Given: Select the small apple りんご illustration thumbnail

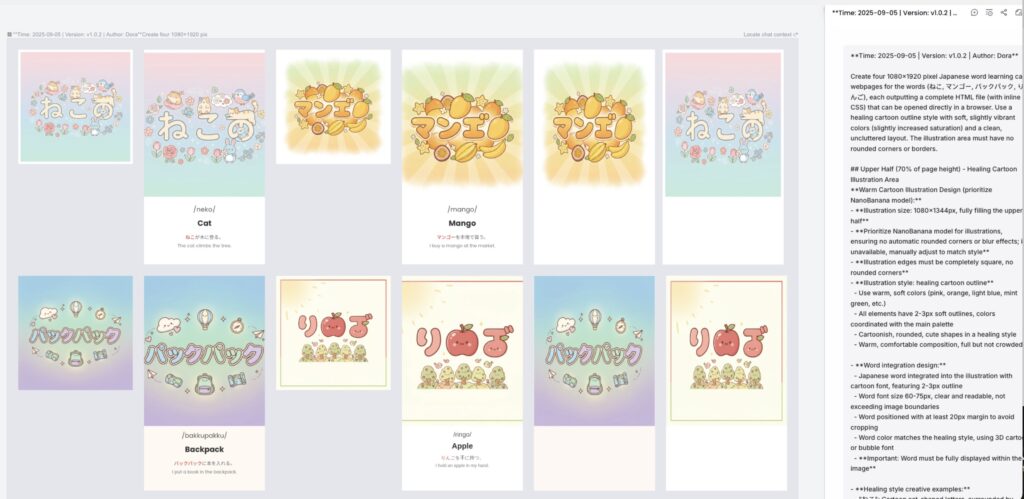Looking at the screenshot, I should pyautogui.click(x=333, y=332).
